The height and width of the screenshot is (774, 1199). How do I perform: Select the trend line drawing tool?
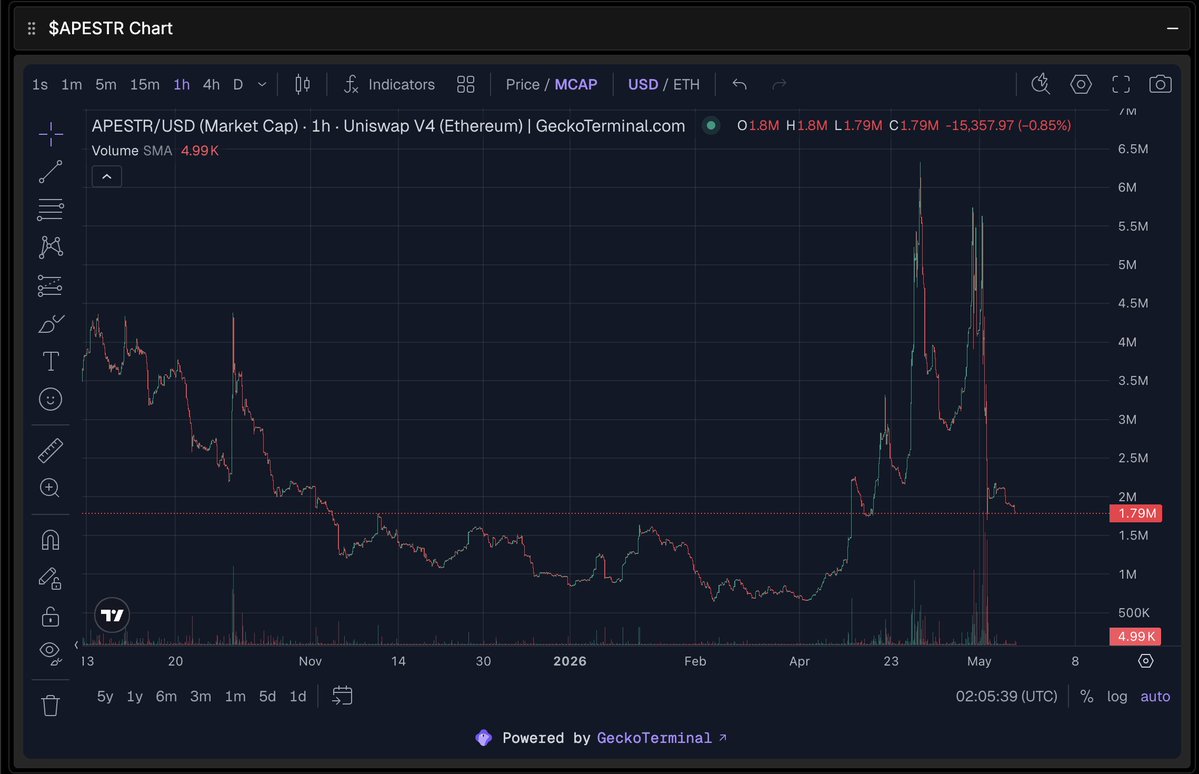coord(50,172)
